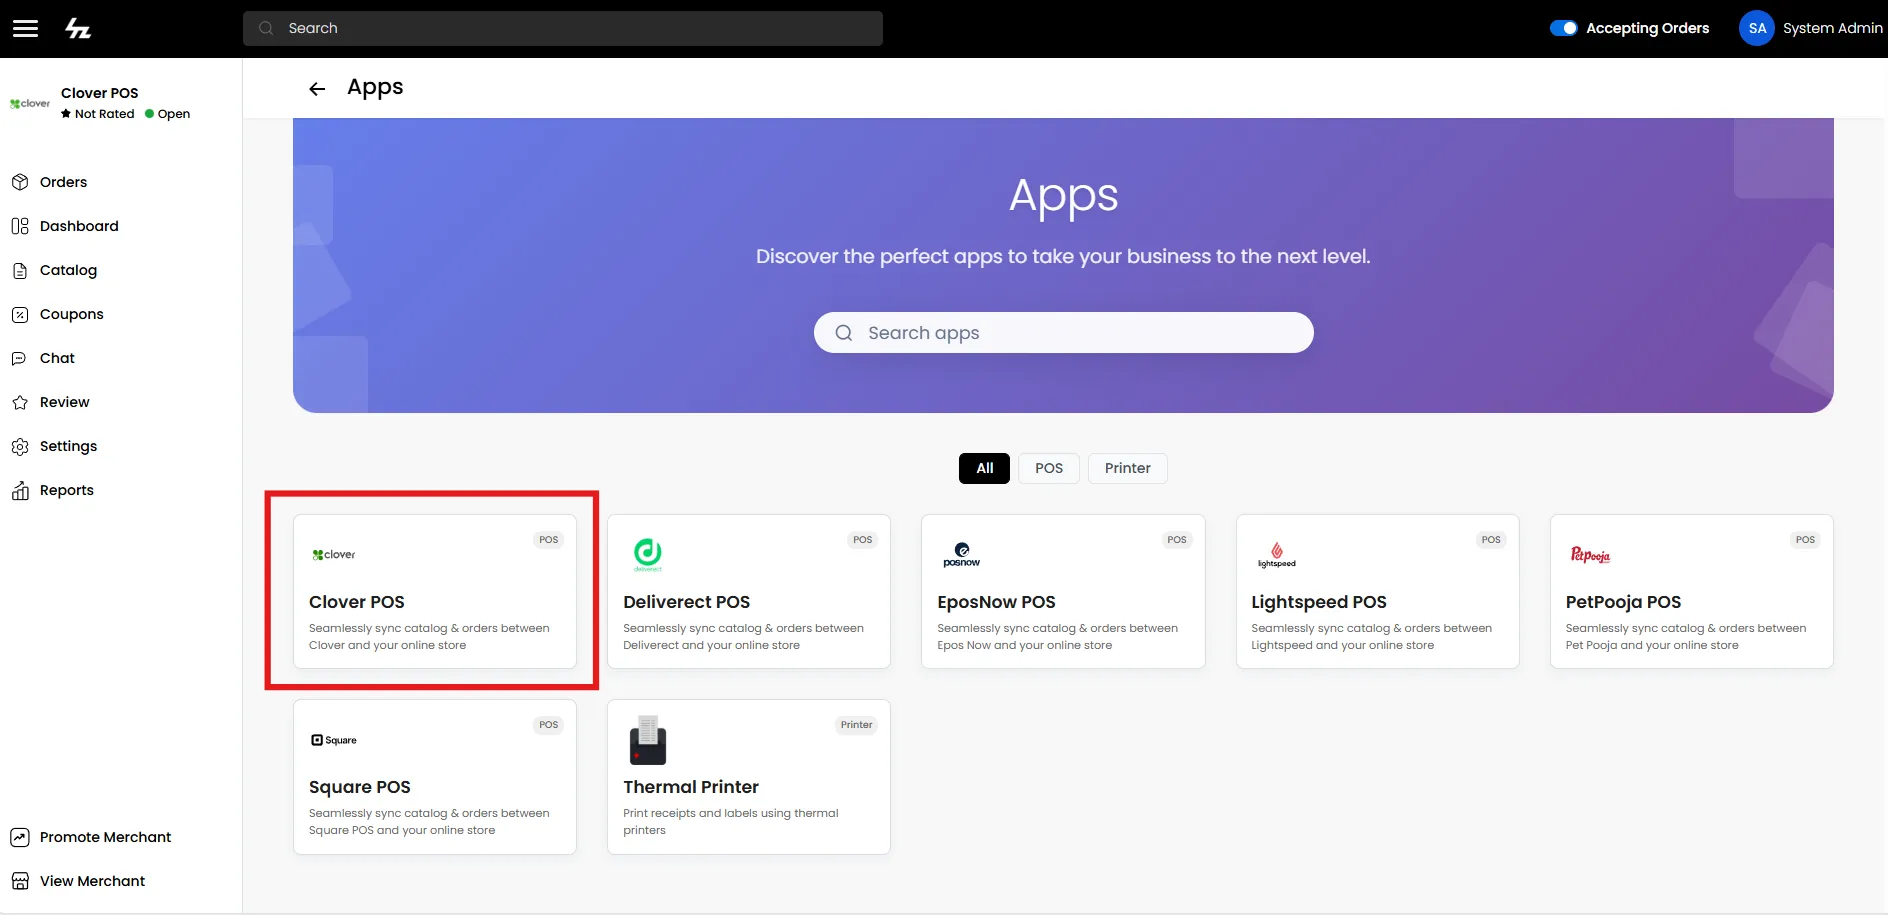Click the Deliverect POS title

pyautogui.click(x=686, y=602)
